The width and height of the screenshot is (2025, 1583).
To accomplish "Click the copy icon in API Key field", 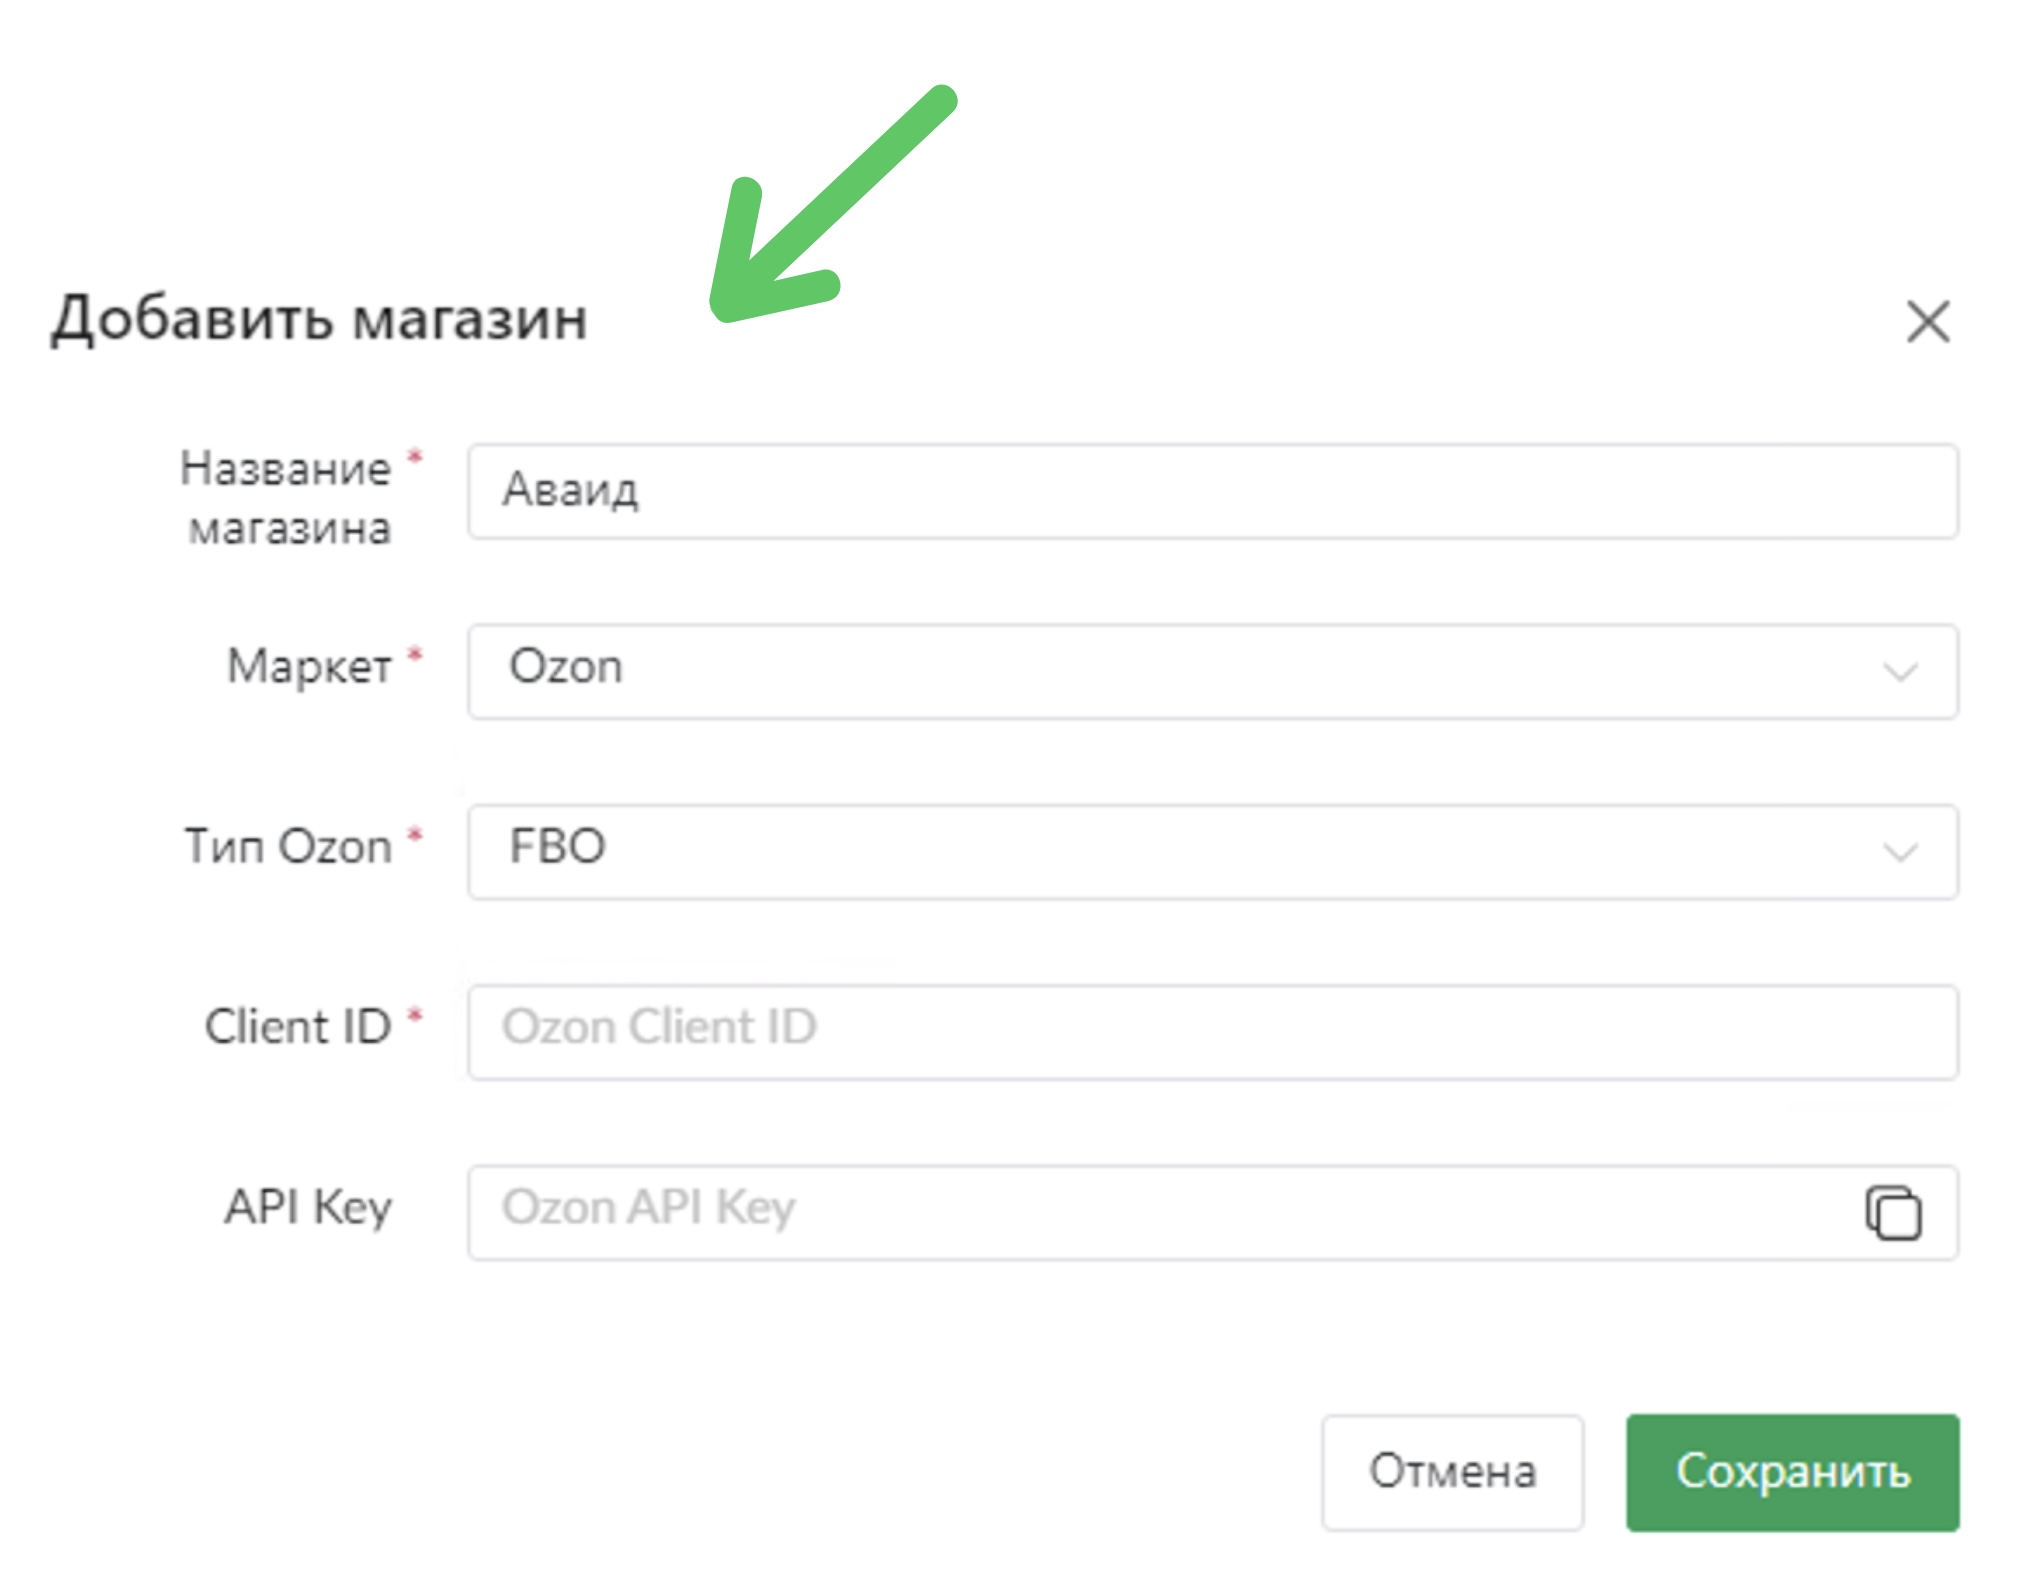I will click(1893, 1213).
